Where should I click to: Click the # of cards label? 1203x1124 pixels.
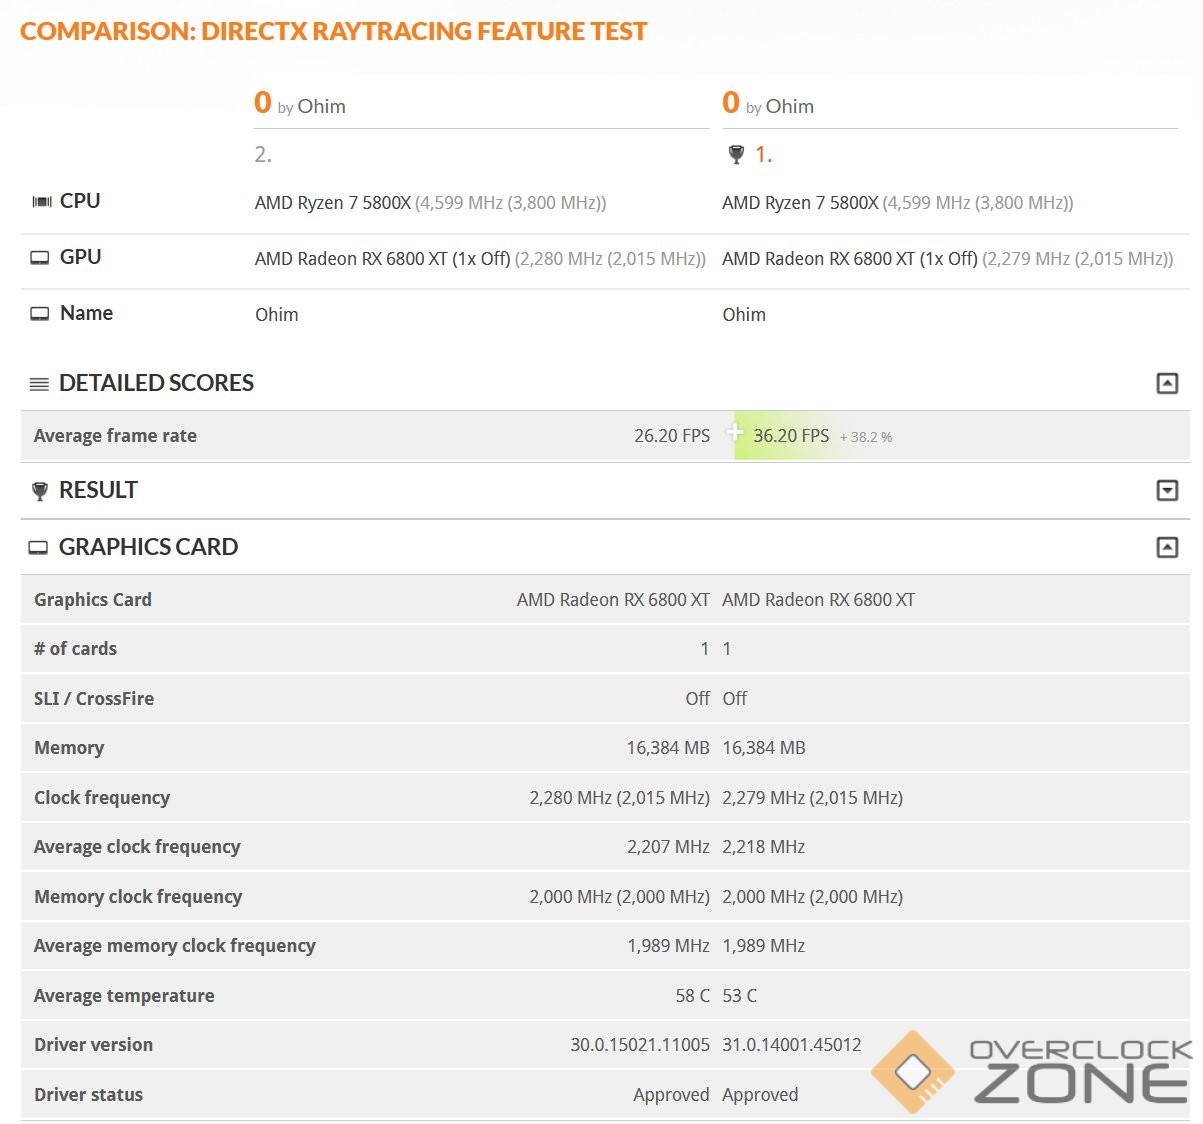click(x=75, y=649)
